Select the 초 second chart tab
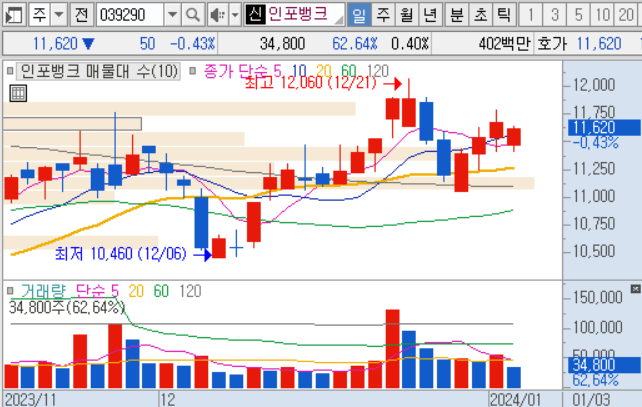This screenshot has width=642, height=407. 480,15
